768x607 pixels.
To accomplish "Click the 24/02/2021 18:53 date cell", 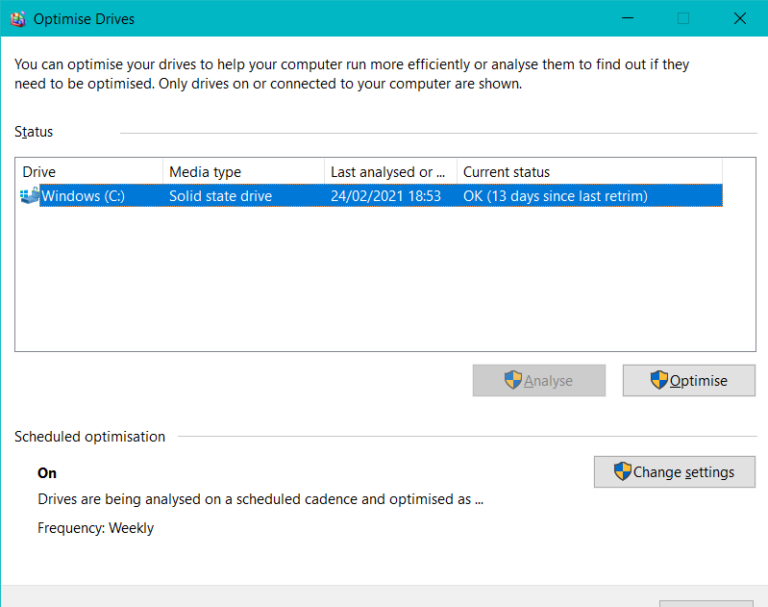I will point(385,196).
